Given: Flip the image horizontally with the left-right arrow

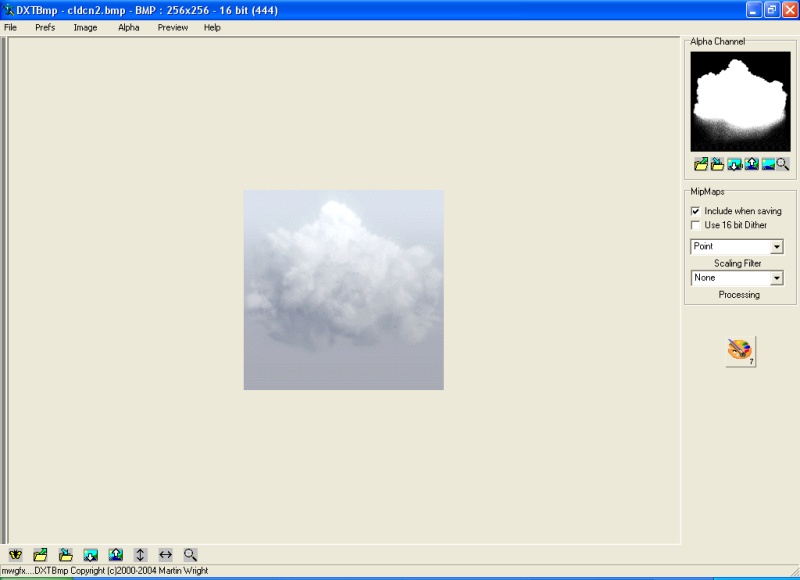Looking at the screenshot, I should (x=165, y=554).
